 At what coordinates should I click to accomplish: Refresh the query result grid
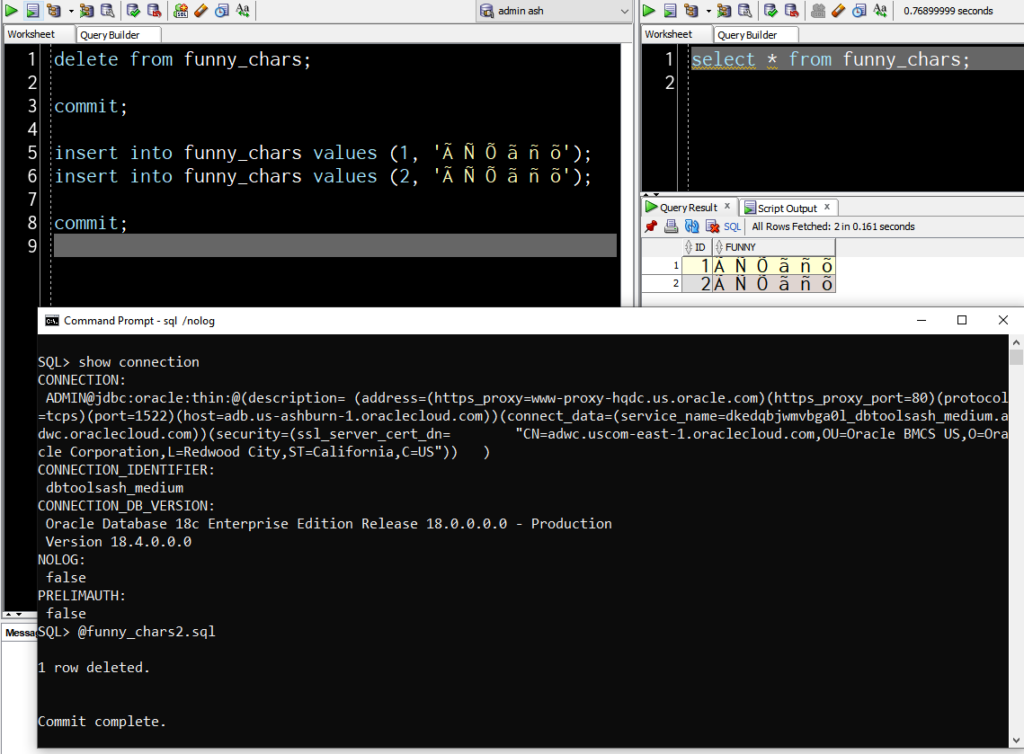(691, 227)
